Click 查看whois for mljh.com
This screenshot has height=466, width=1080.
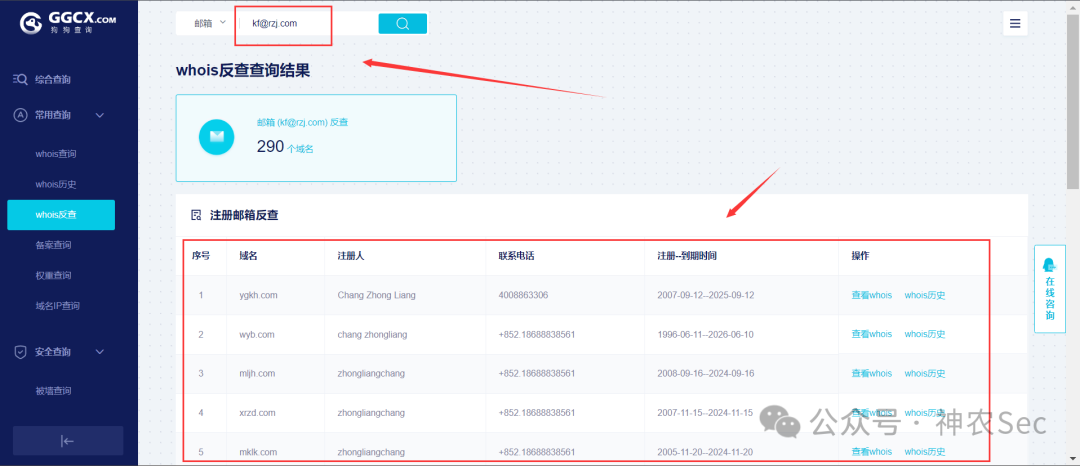871,374
